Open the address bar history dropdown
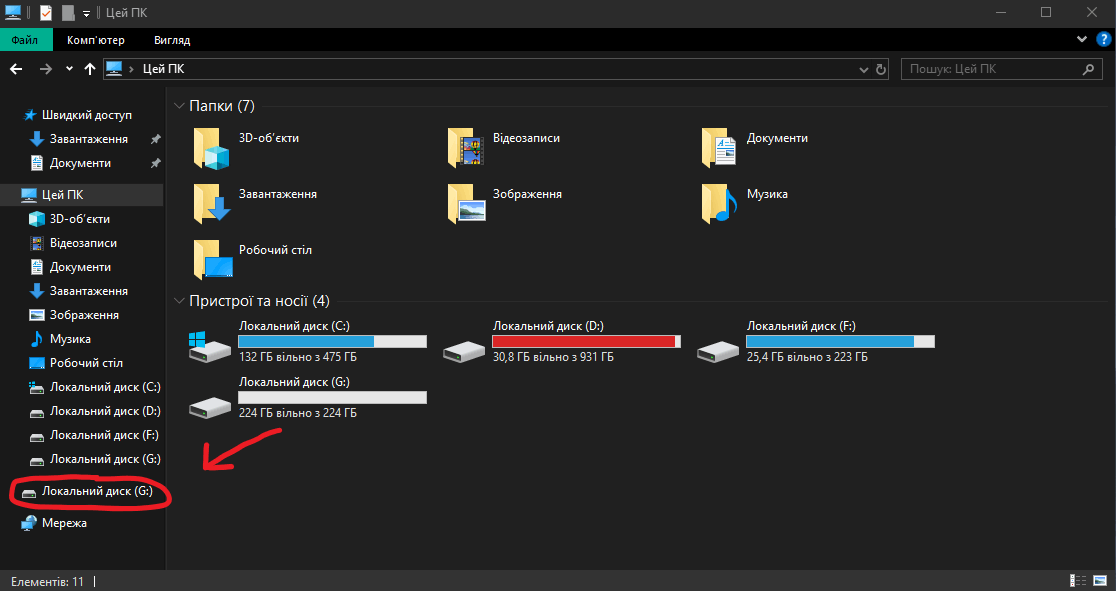1116x591 pixels. pos(864,69)
